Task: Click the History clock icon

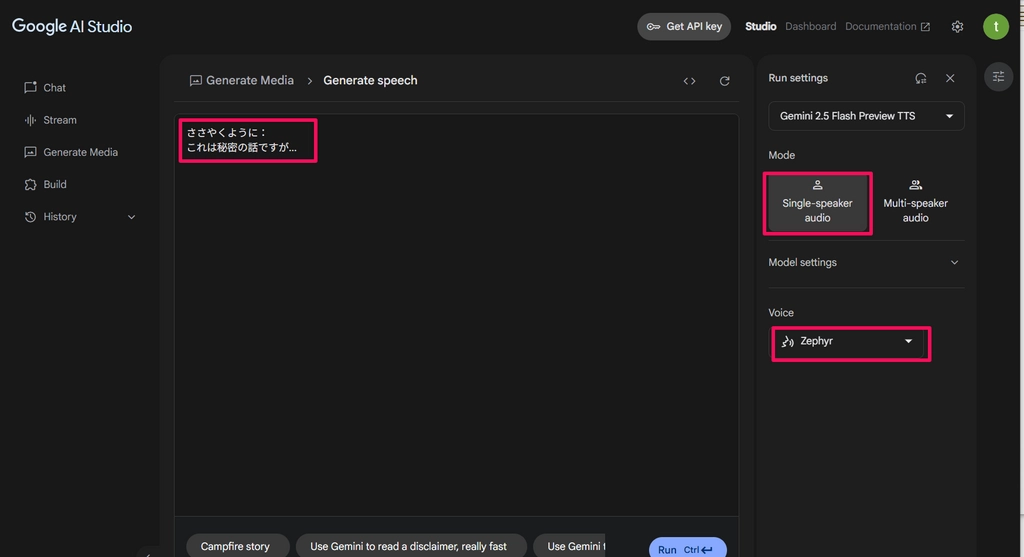Action: coord(30,217)
